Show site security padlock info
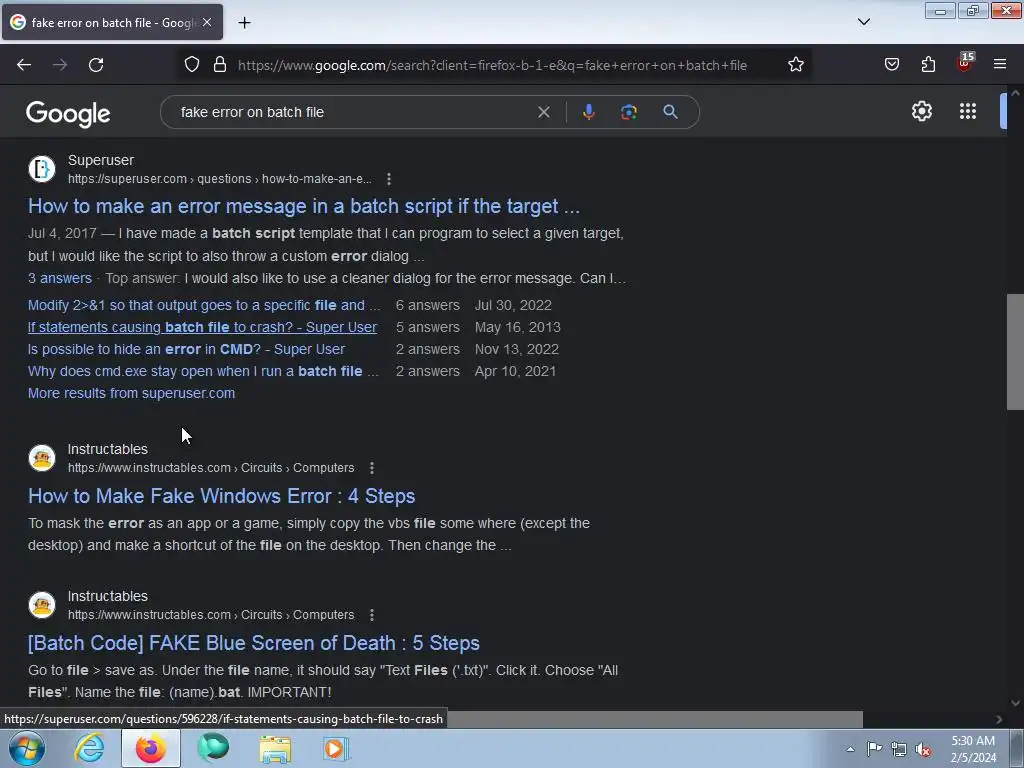Image resolution: width=1024 pixels, height=768 pixels. click(x=220, y=65)
